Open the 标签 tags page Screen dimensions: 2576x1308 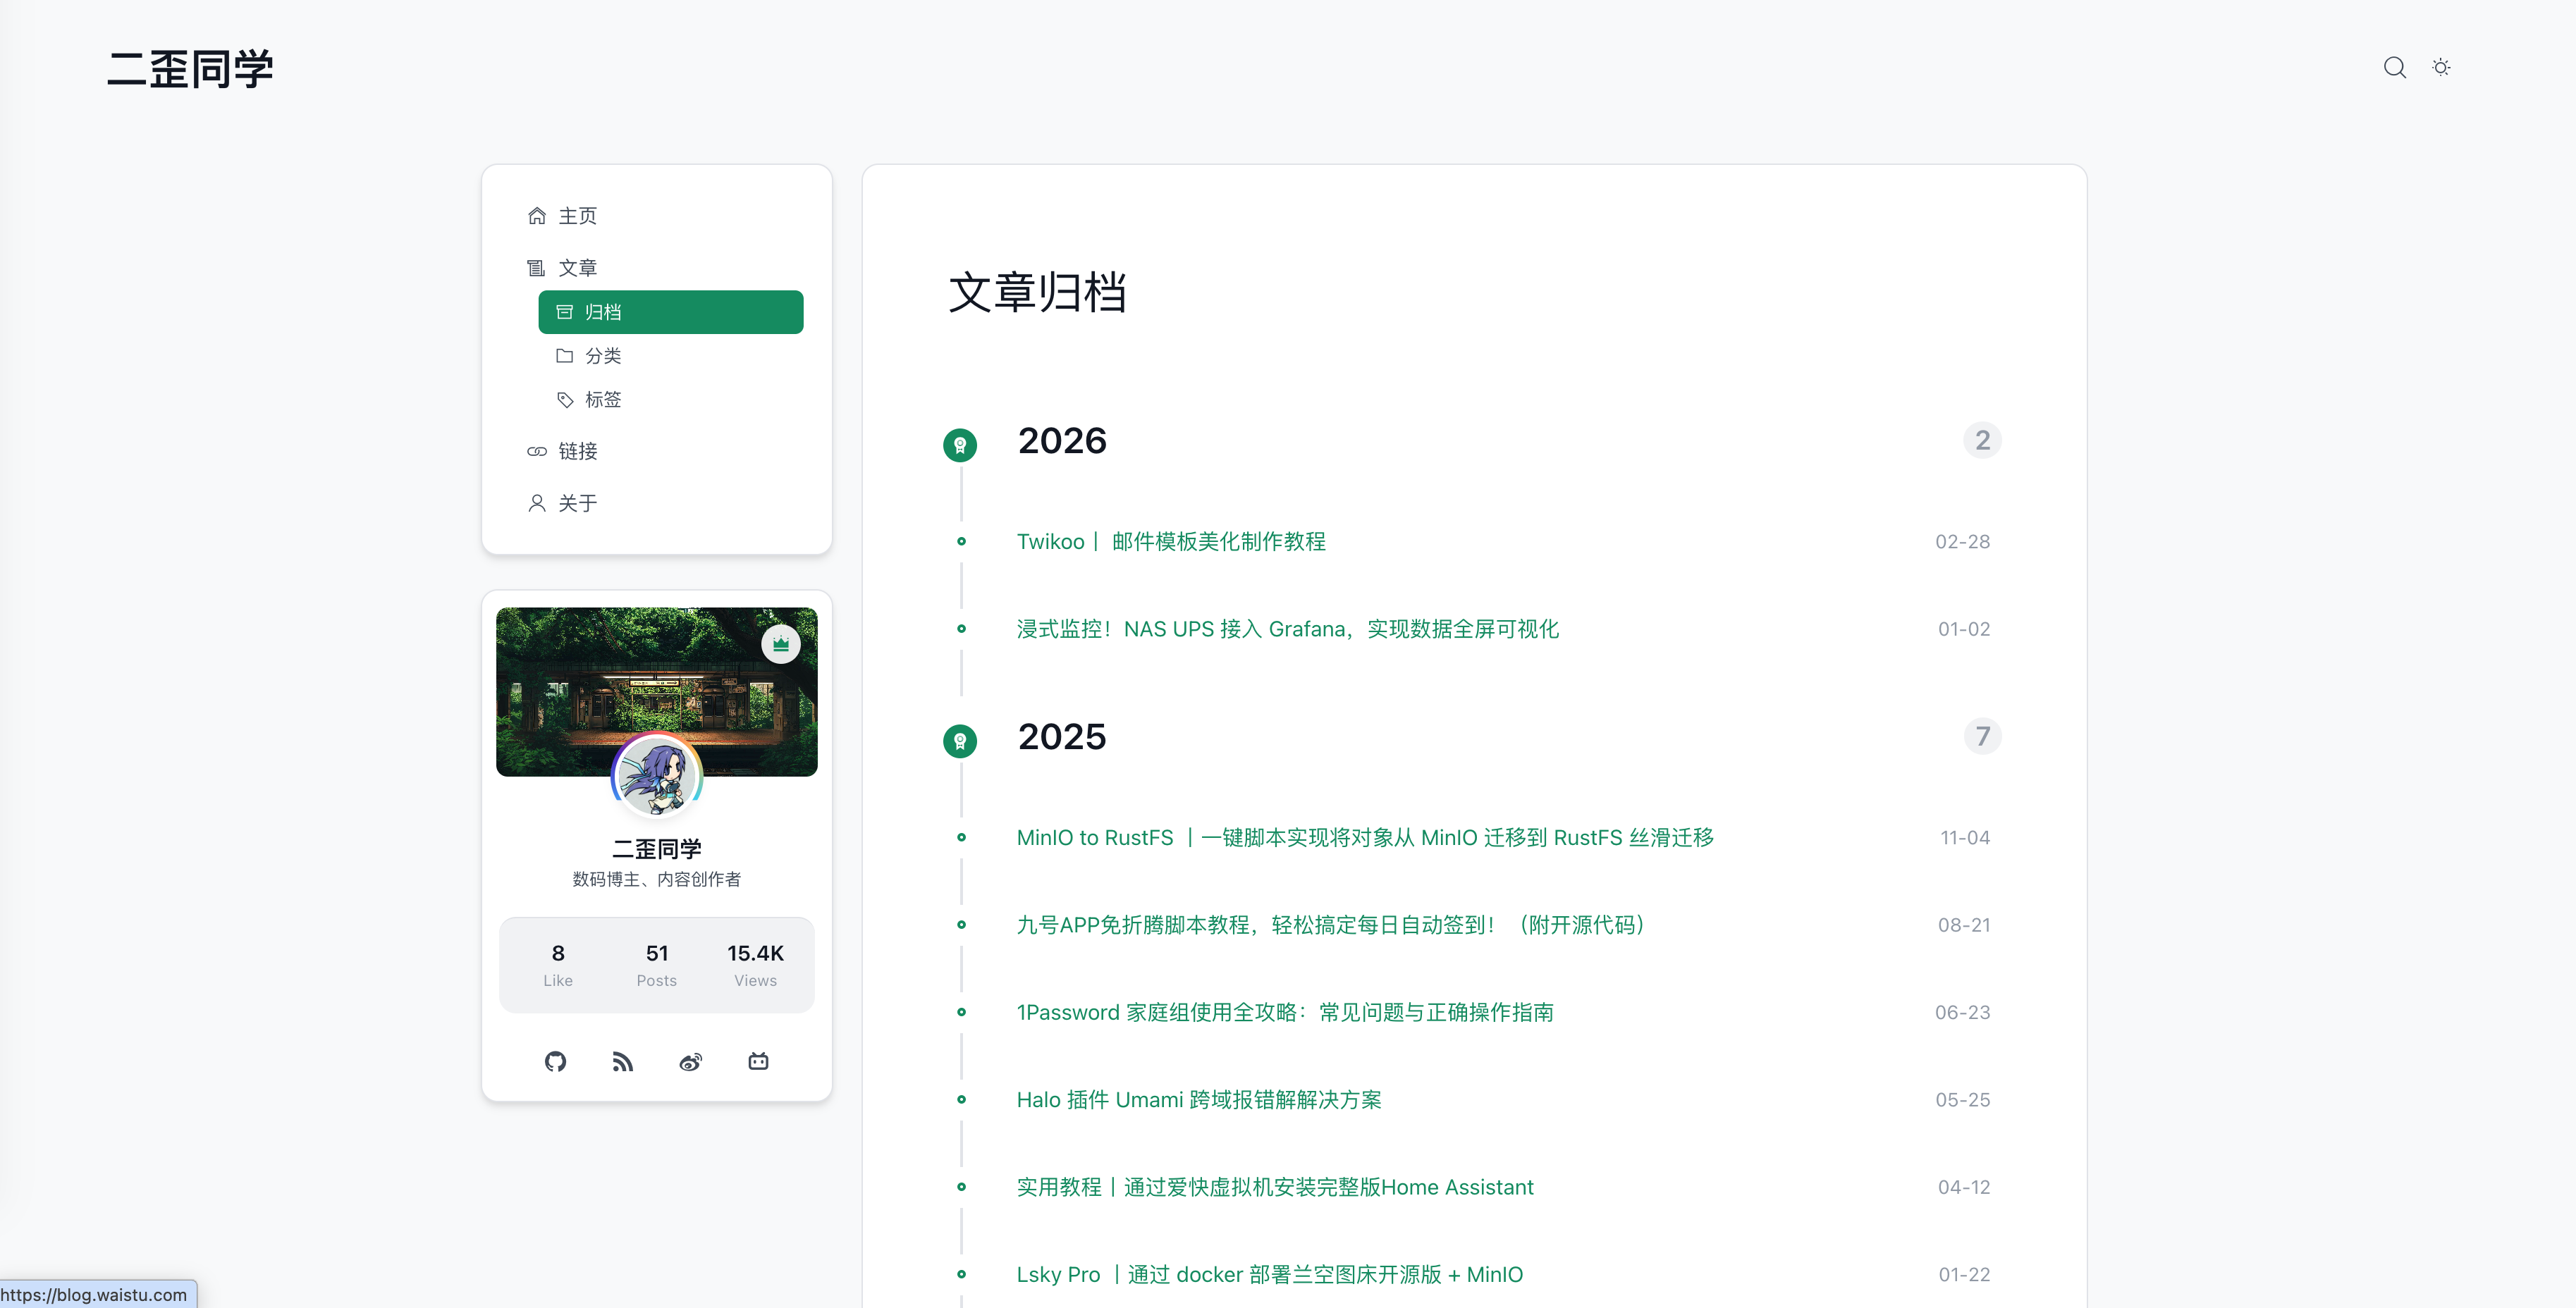[x=603, y=399]
